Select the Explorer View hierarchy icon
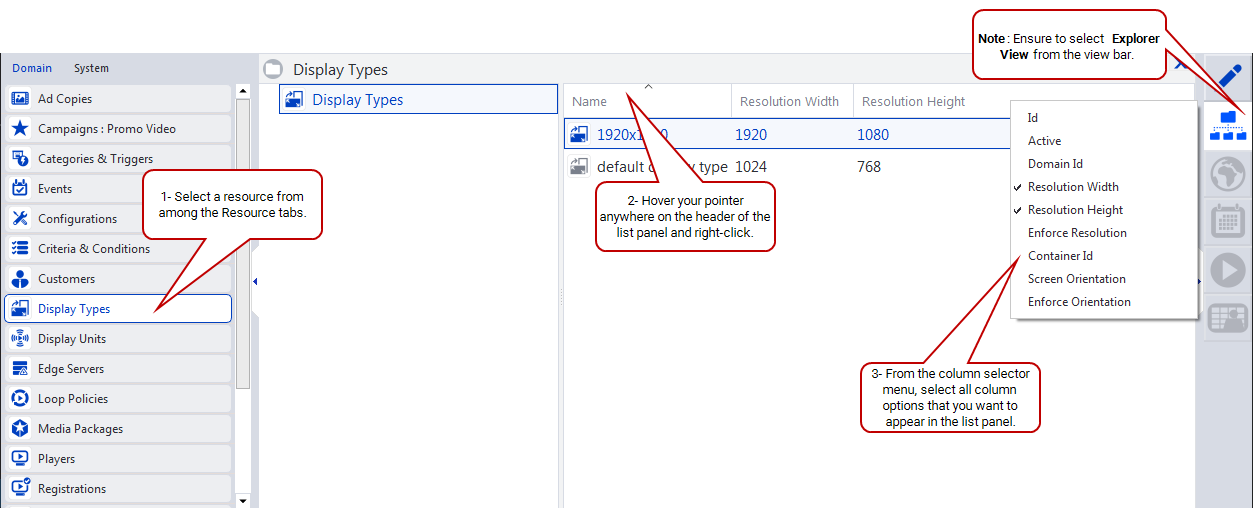 click(x=1228, y=125)
